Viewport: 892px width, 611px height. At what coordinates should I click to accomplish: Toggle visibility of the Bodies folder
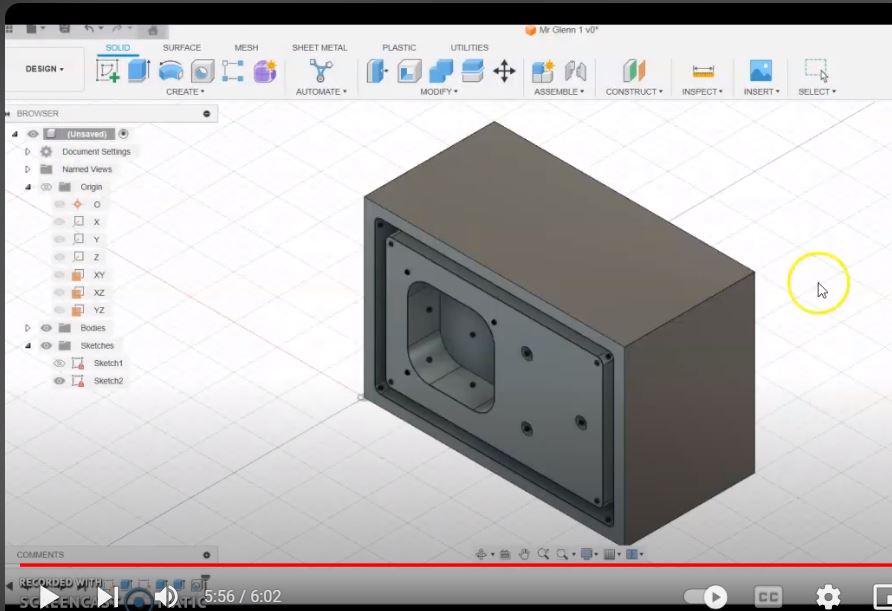point(46,328)
